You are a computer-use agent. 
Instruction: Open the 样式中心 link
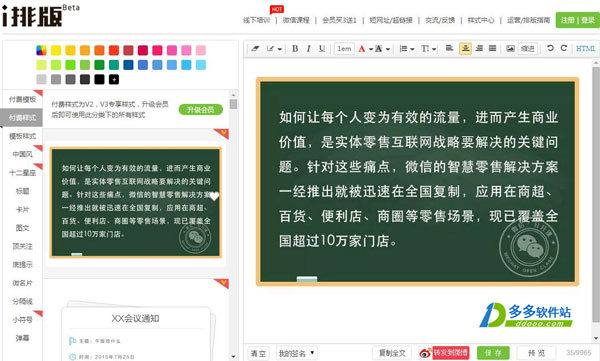(x=481, y=20)
